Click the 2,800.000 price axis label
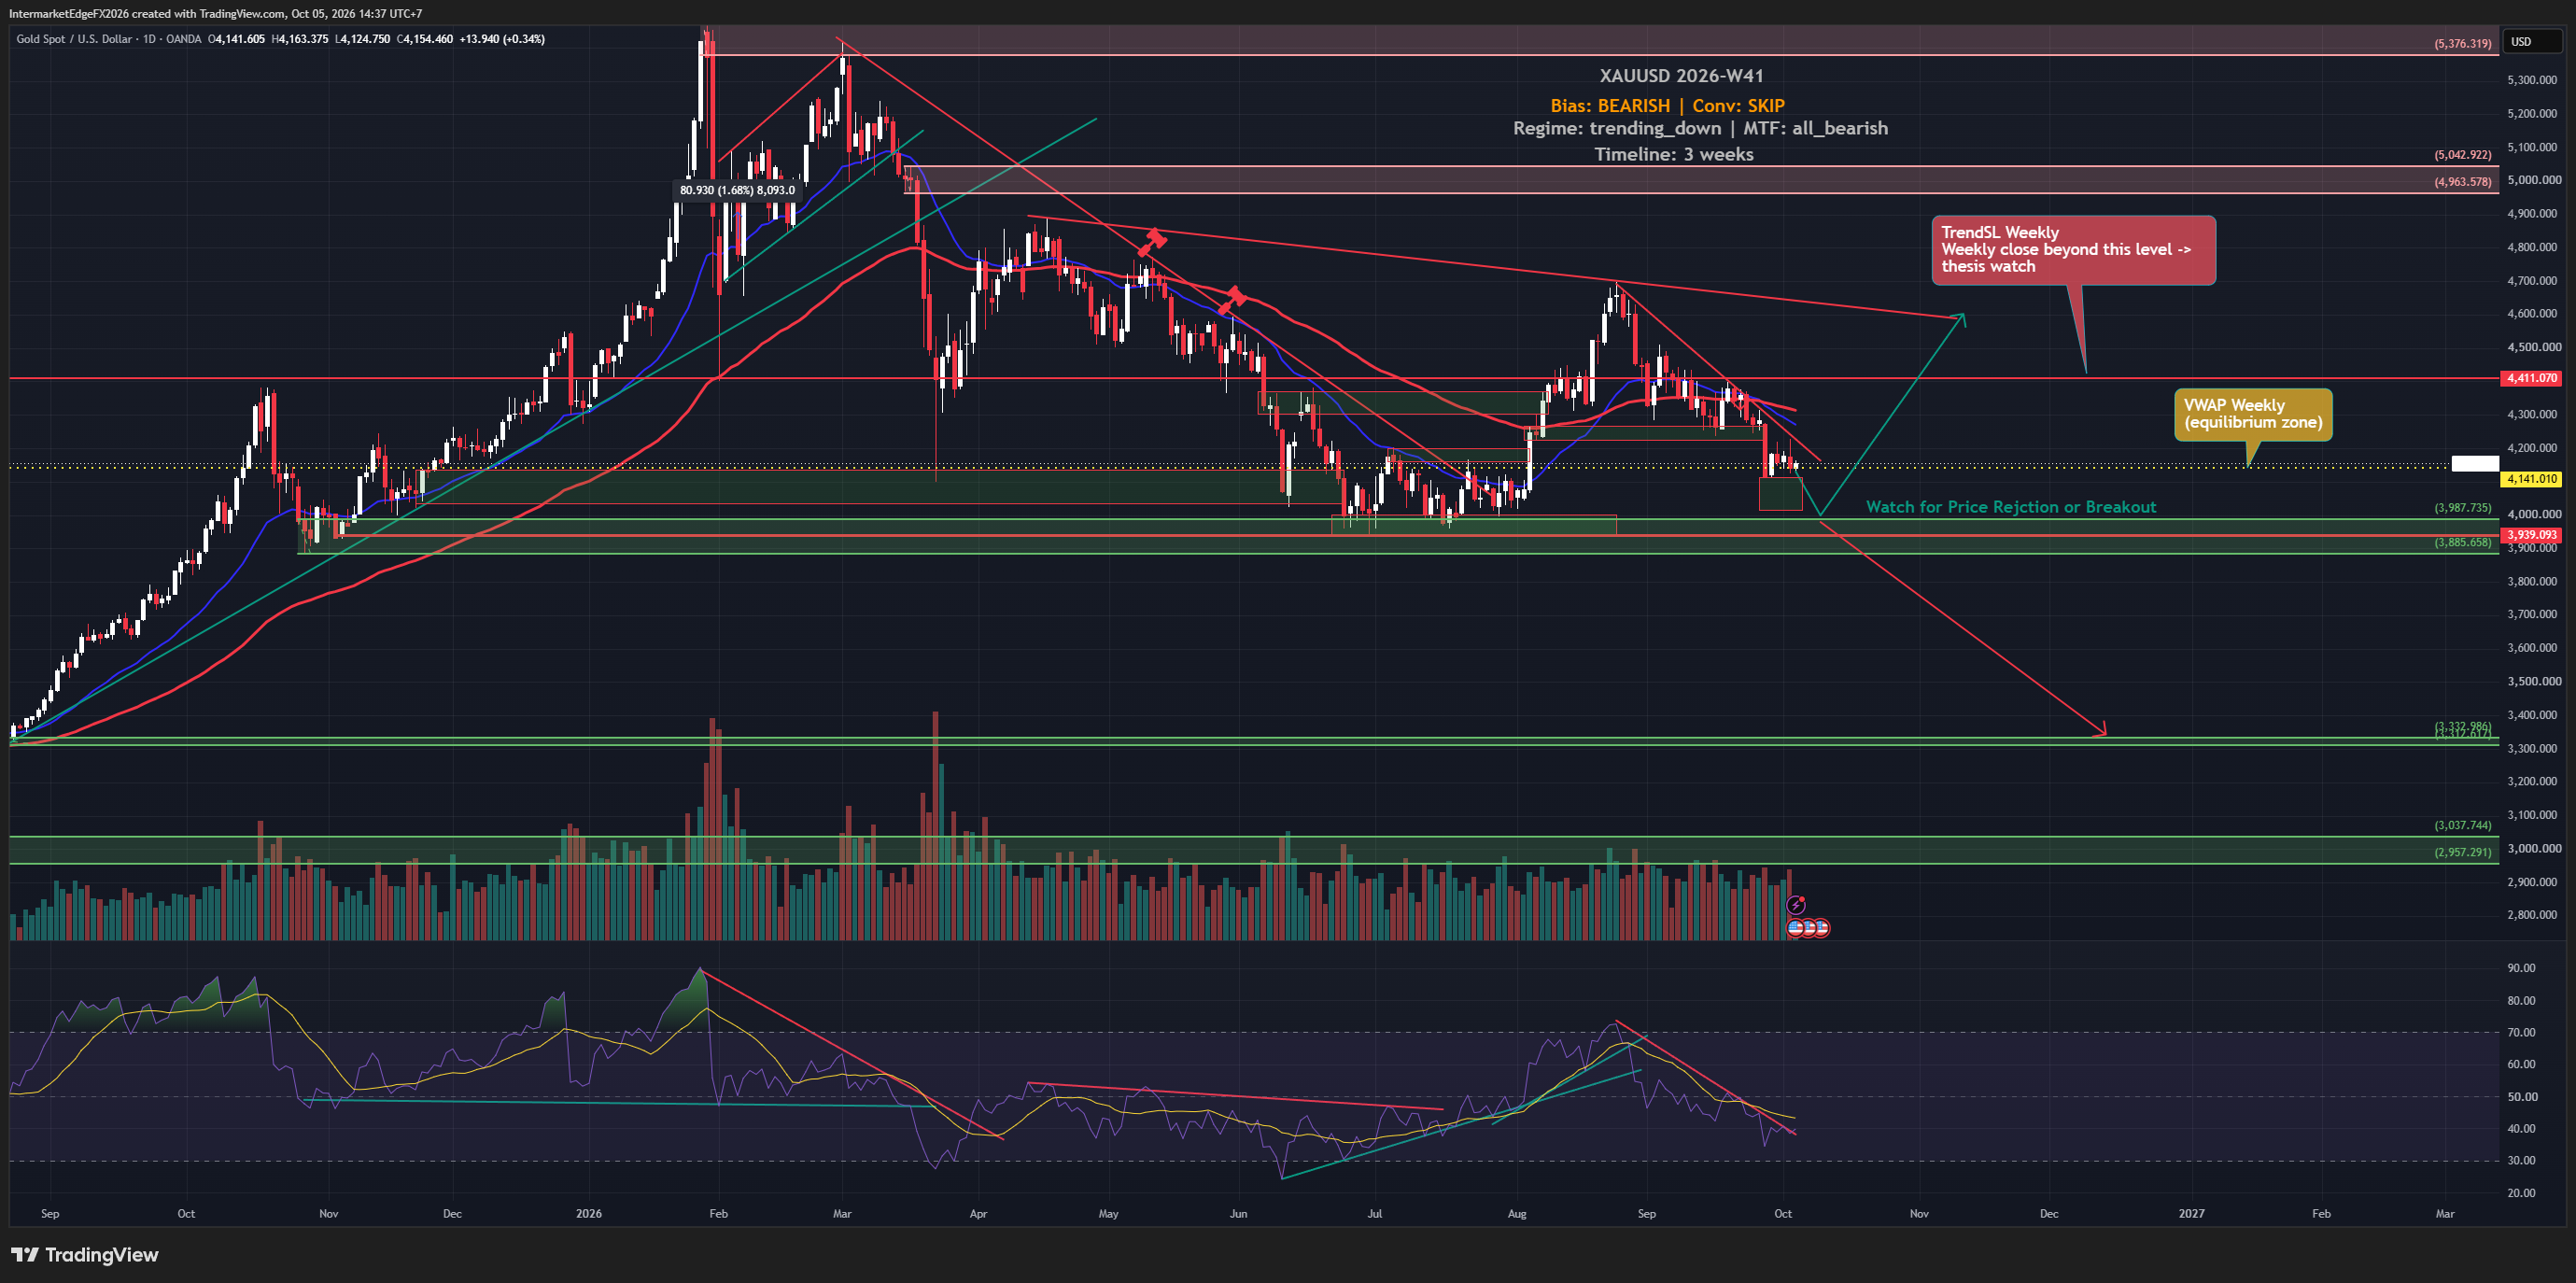This screenshot has height=1283, width=2576. point(2534,915)
